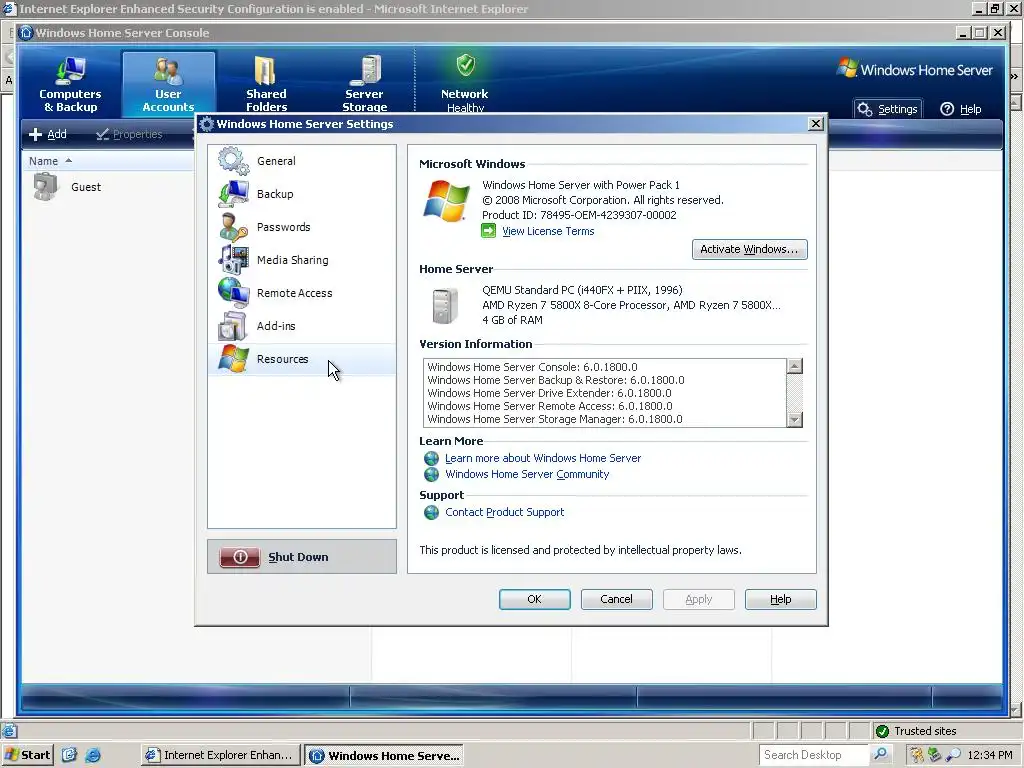Click the taskbar clock 12:34 PM
Screen dimensions: 1024x768
(990, 755)
